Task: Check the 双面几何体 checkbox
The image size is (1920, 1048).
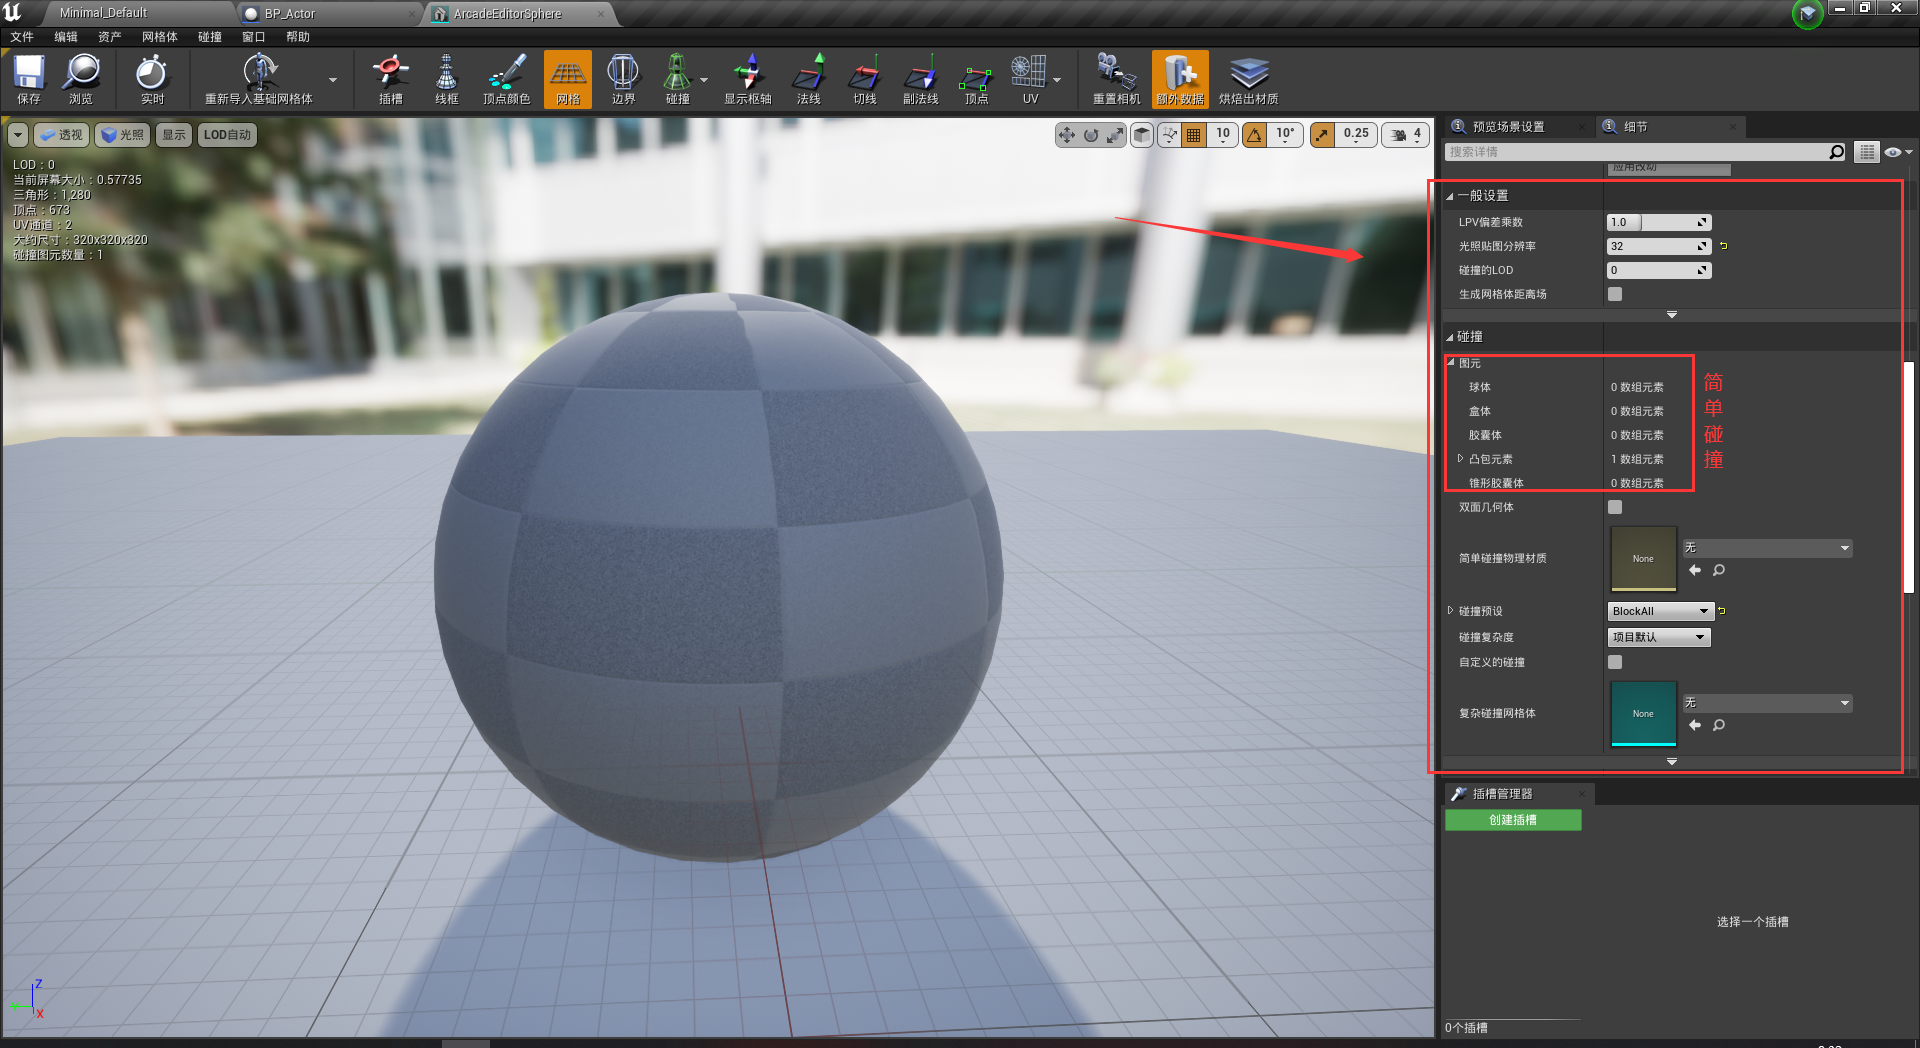Action: pyautogui.click(x=1615, y=507)
